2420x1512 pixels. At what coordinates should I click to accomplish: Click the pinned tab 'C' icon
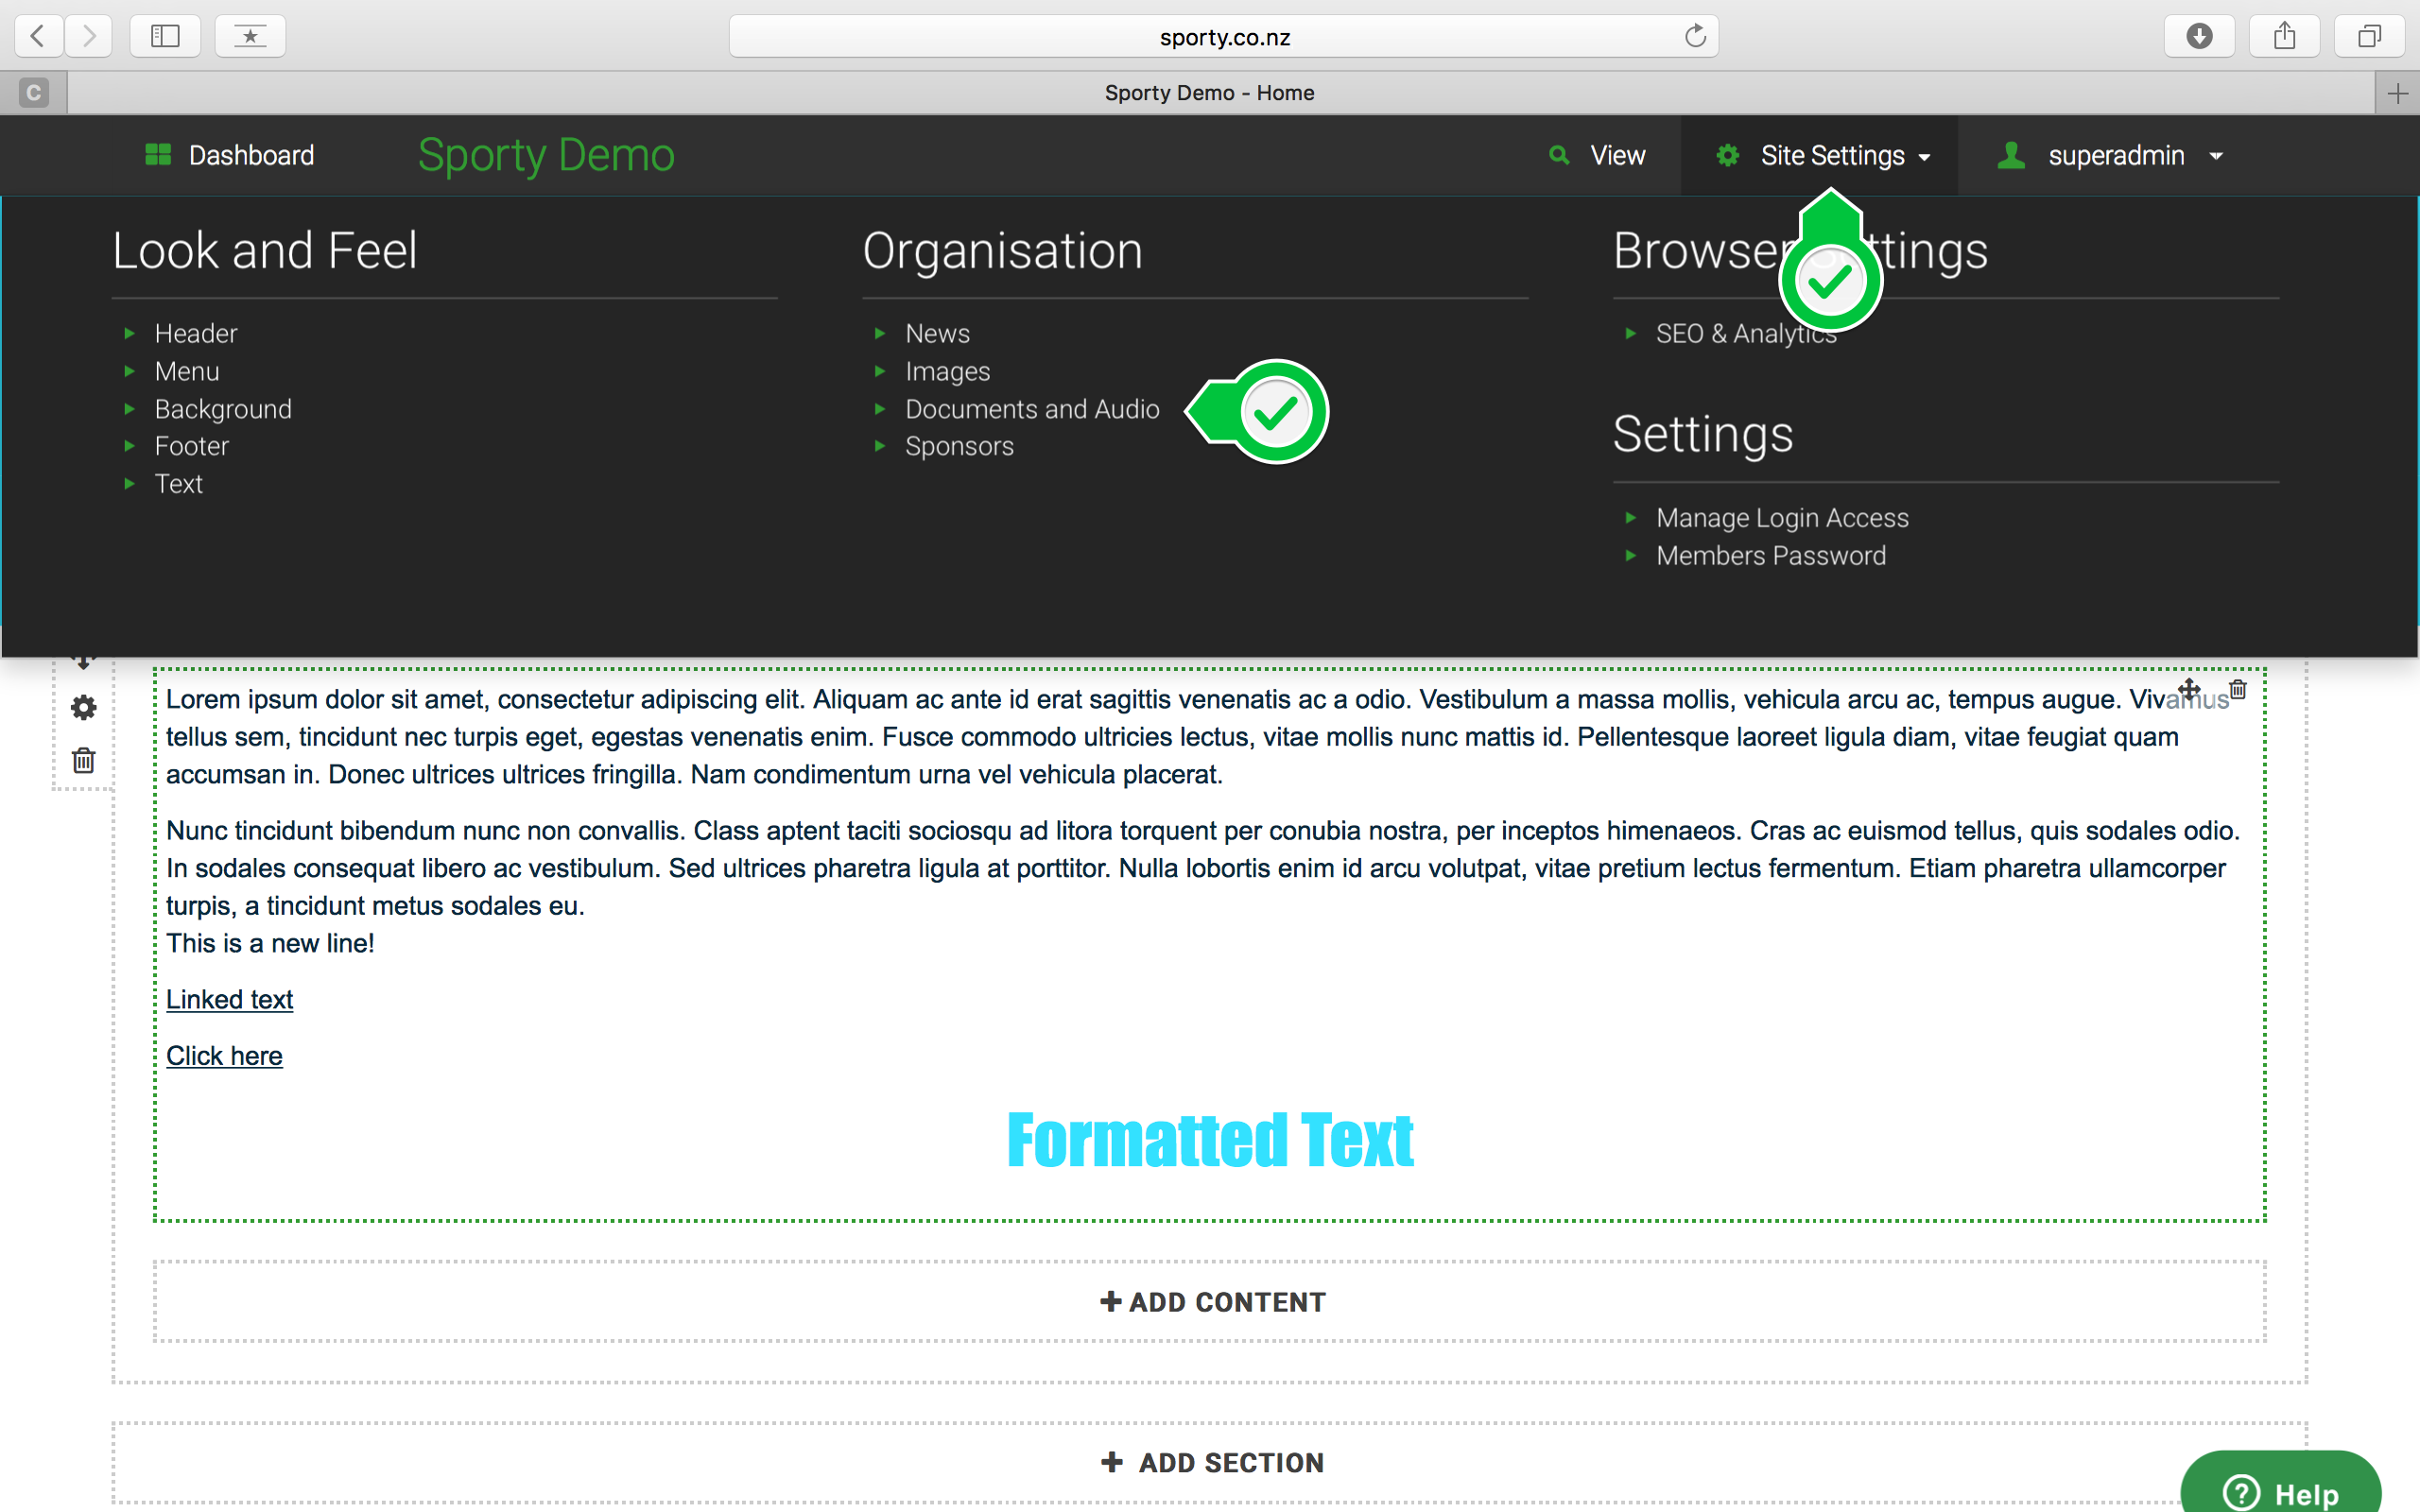click(x=33, y=93)
